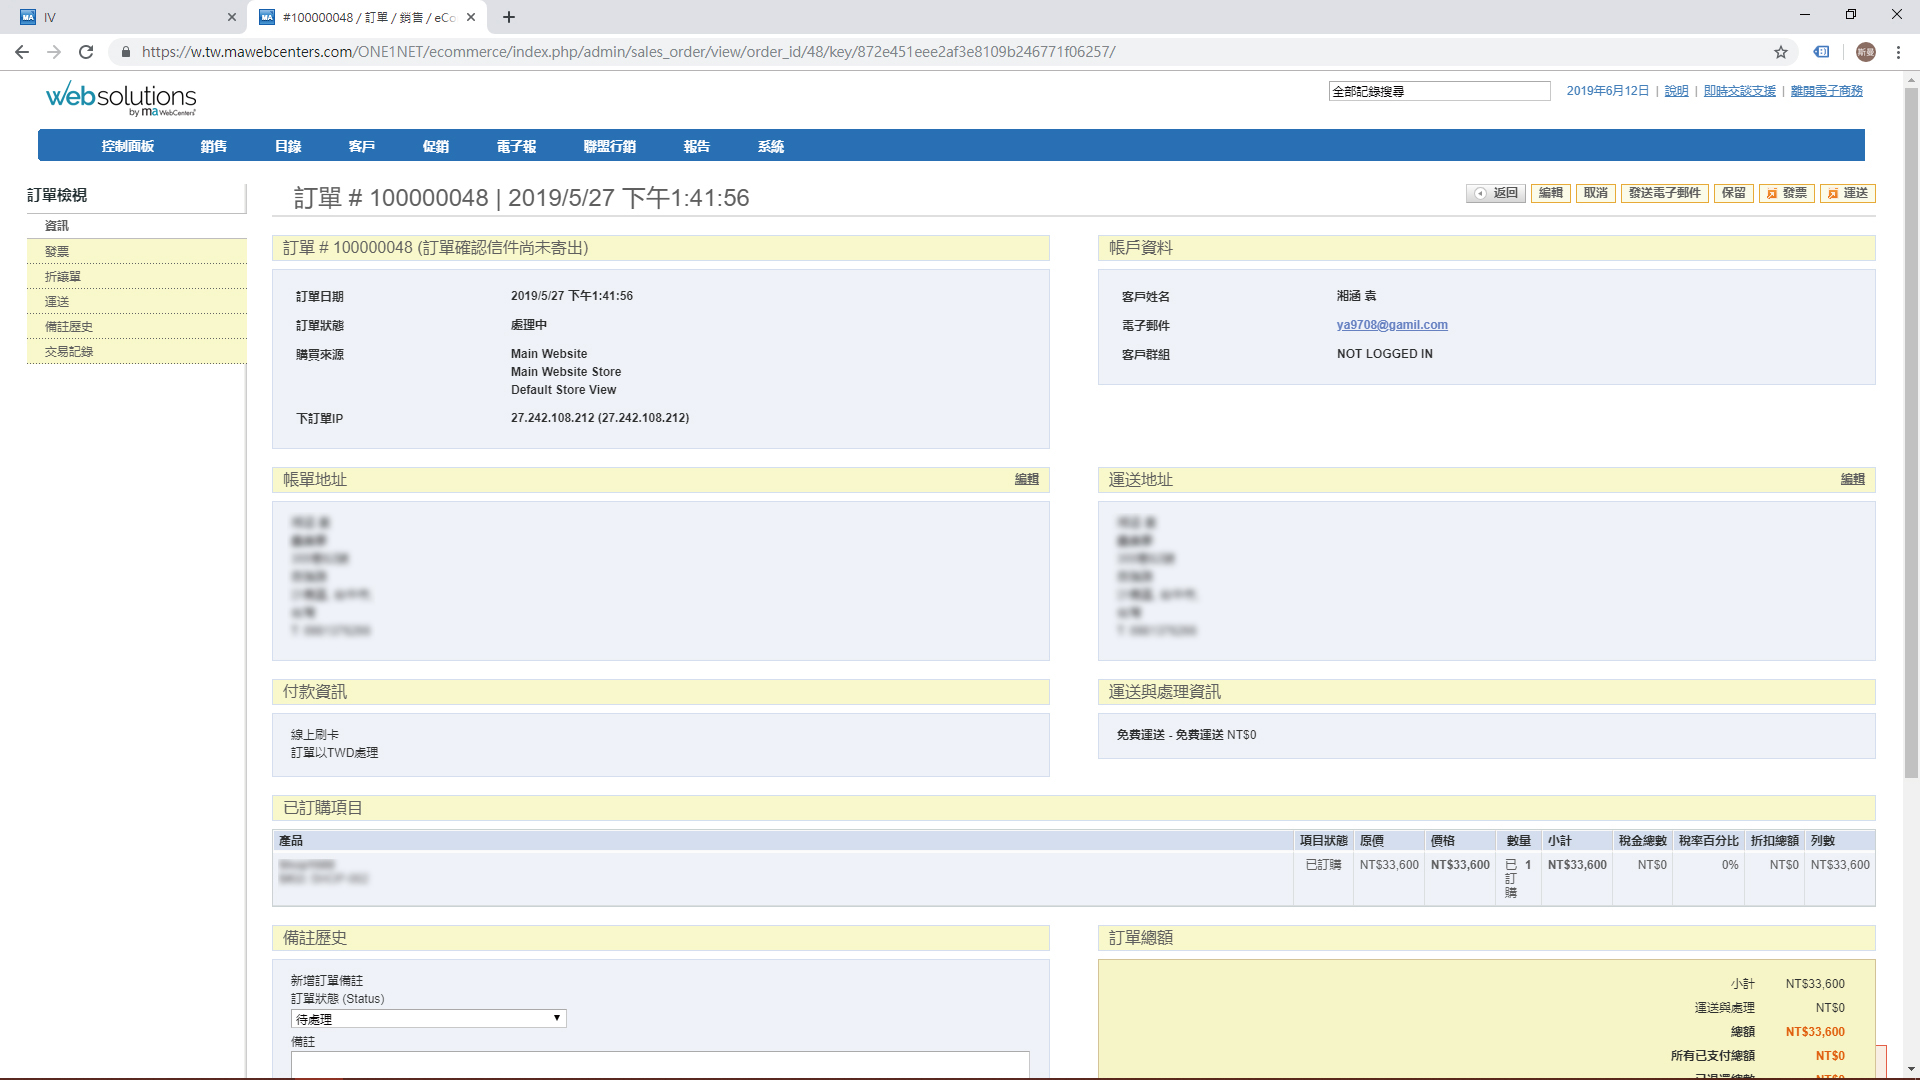The image size is (1920, 1080).
Task: Click the 運送 ship button
Action: pos(1848,193)
